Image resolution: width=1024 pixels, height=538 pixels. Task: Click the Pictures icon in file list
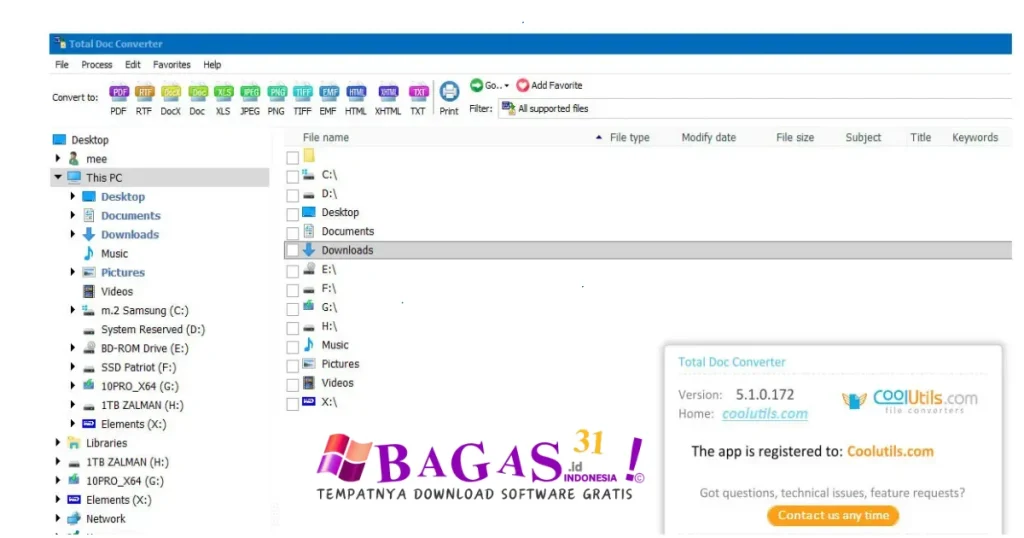tap(309, 364)
